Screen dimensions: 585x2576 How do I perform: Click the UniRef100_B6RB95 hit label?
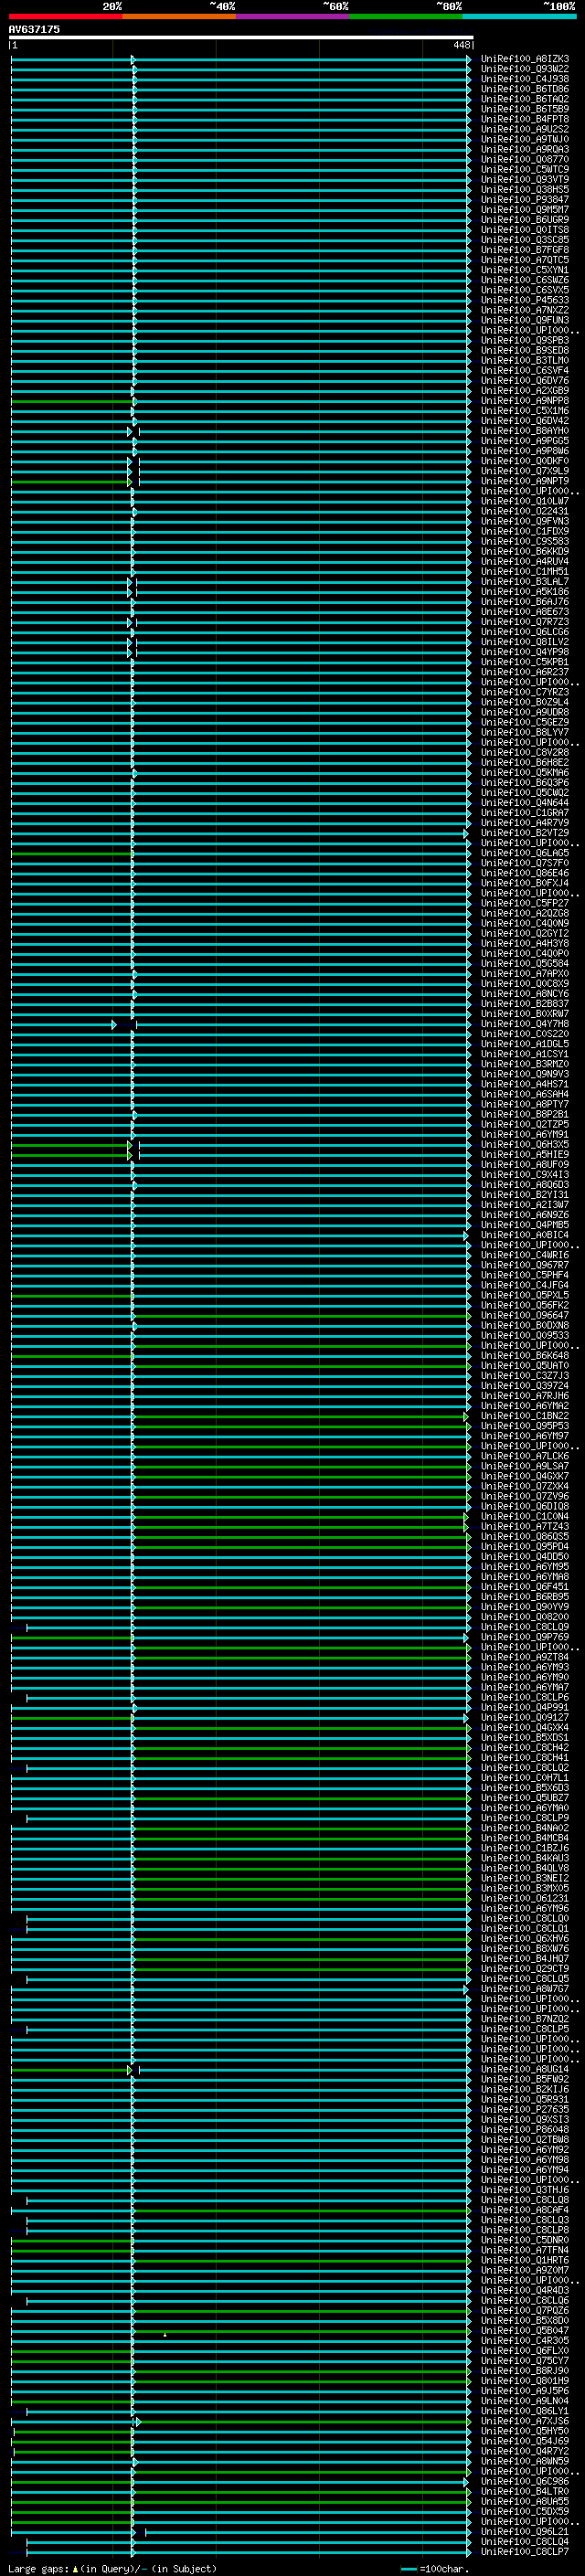click(x=525, y=1597)
